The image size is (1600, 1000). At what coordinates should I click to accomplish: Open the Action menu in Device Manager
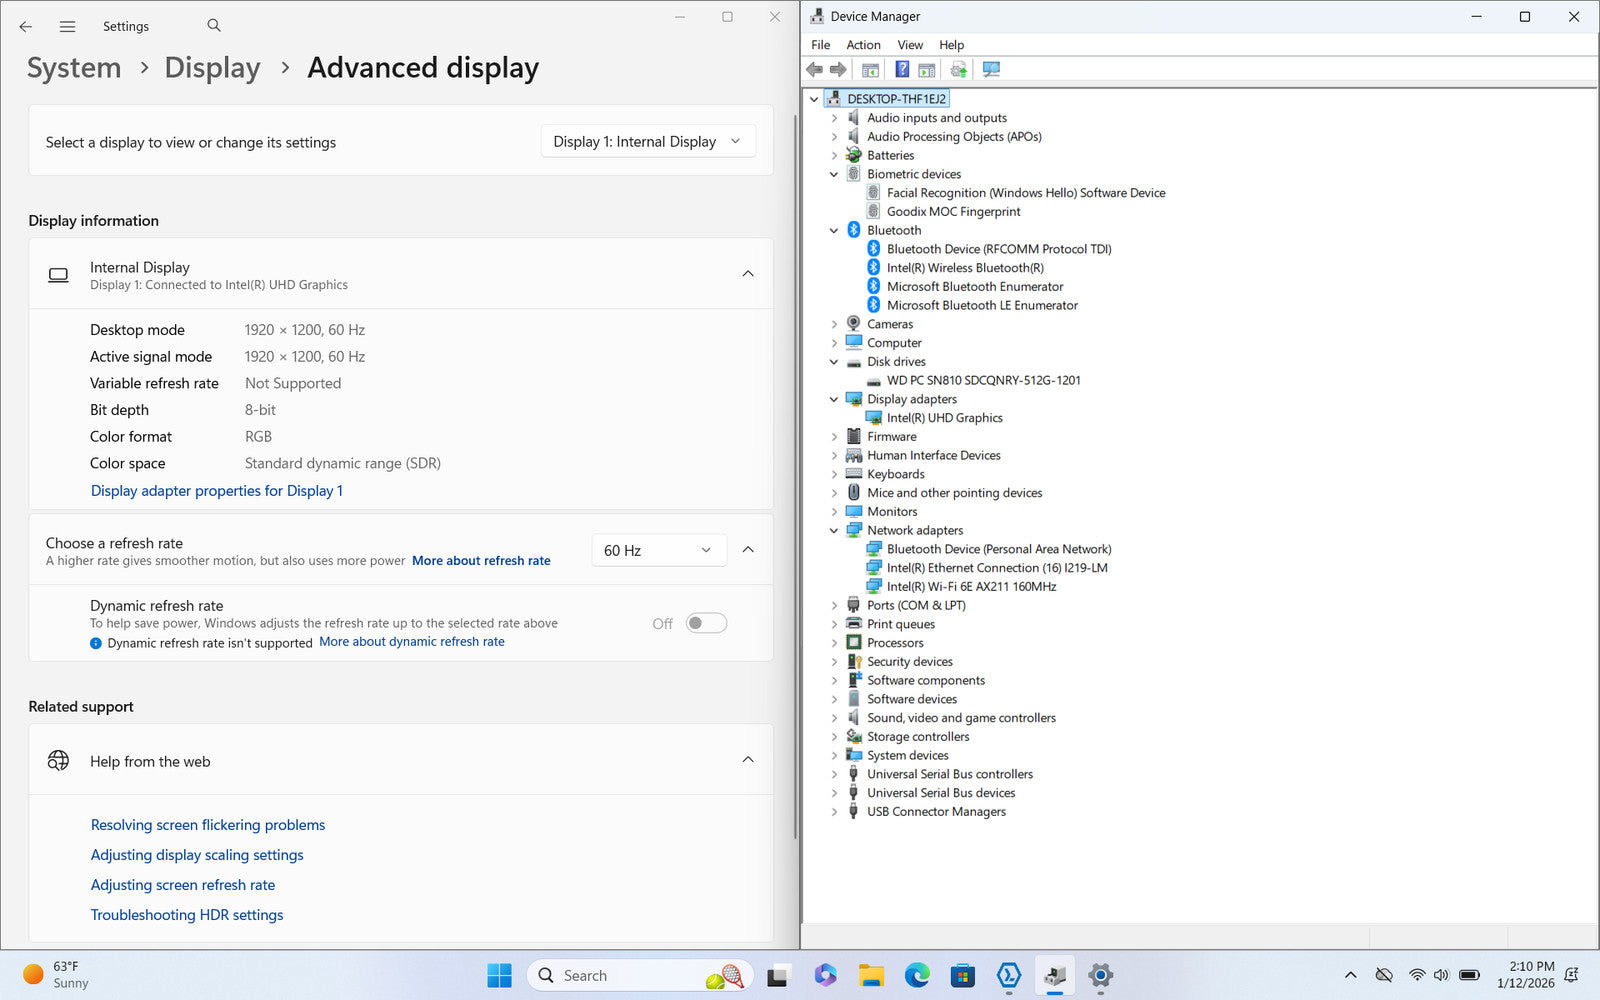pyautogui.click(x=863, y=45)
